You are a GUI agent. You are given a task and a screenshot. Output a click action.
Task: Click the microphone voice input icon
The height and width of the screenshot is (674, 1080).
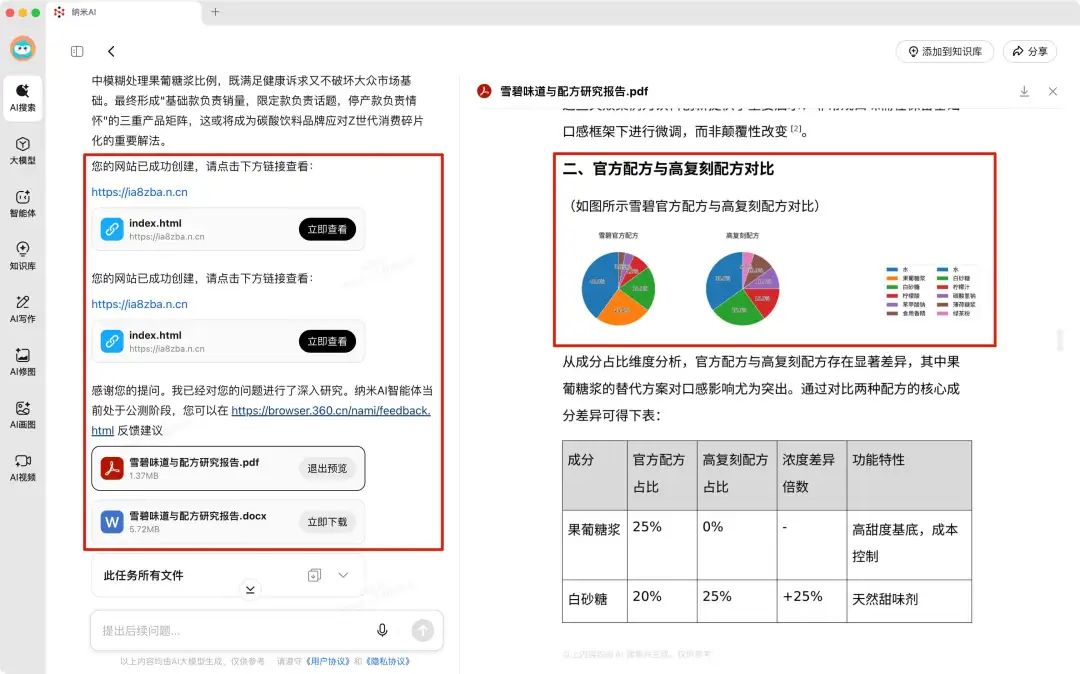click(382, 630)
